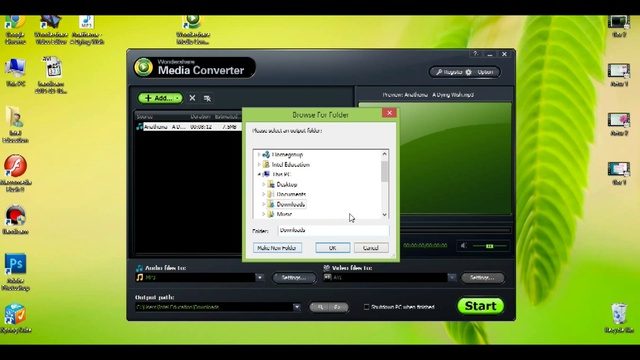Open Intel Education desktop folder
This screenshot has width=640, height=360.
coord(15,124)
